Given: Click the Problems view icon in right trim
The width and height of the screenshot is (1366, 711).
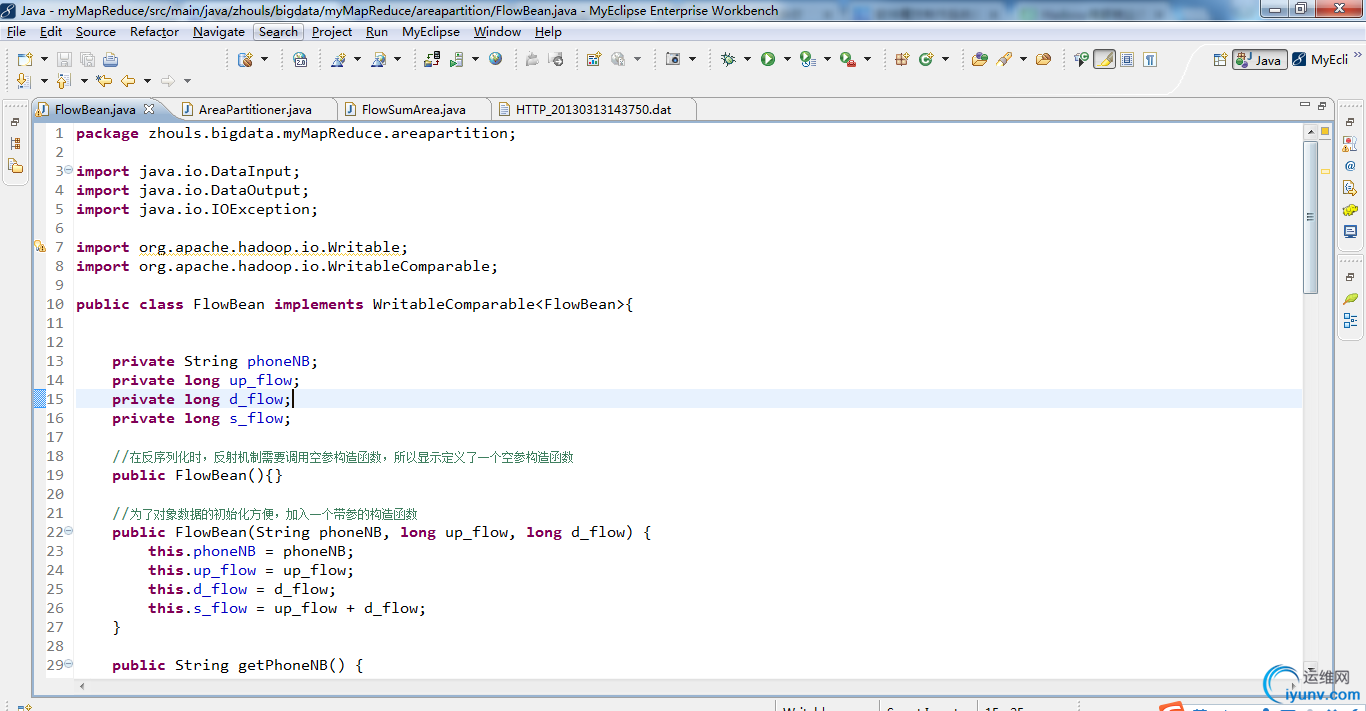Looking at the screenshot, I should pos(1350,144).
